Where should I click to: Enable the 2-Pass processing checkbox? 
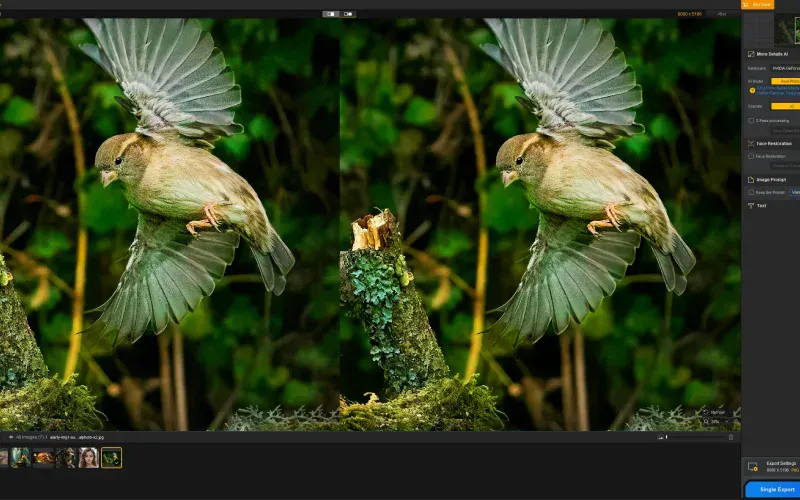coord(751,121)
